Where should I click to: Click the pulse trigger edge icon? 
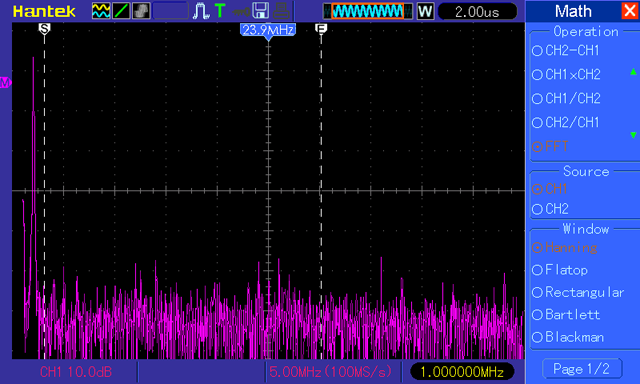pyautogui.click(x=200, y=11)
